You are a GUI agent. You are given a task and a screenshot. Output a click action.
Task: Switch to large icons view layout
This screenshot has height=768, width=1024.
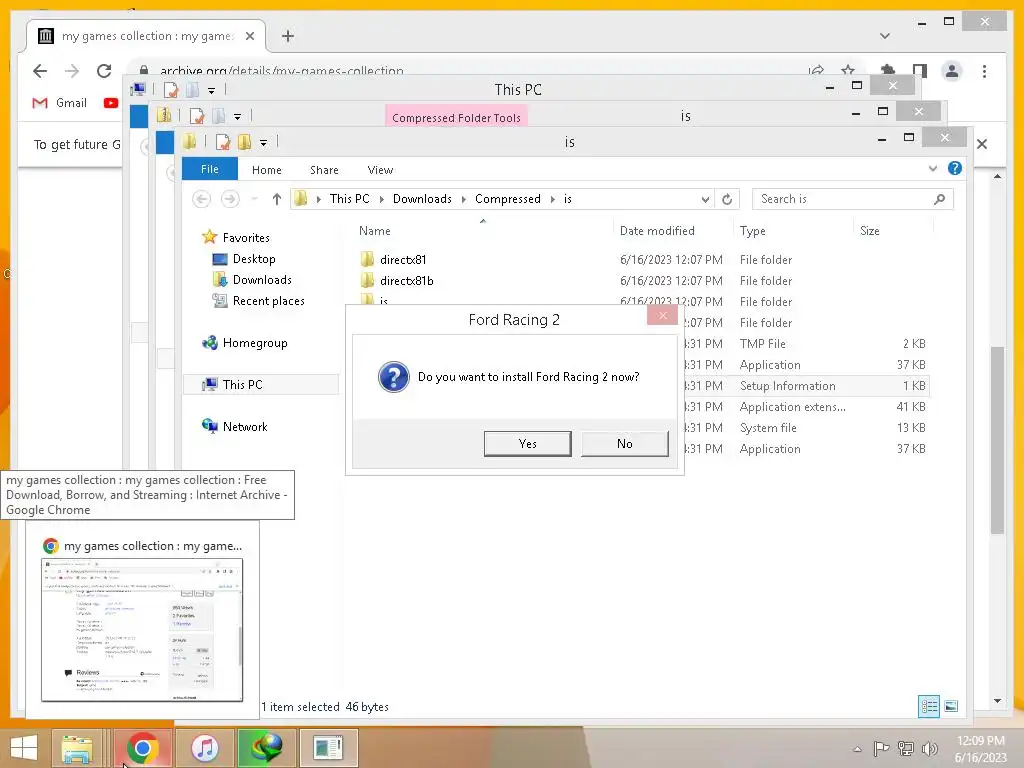coord(951,706)
